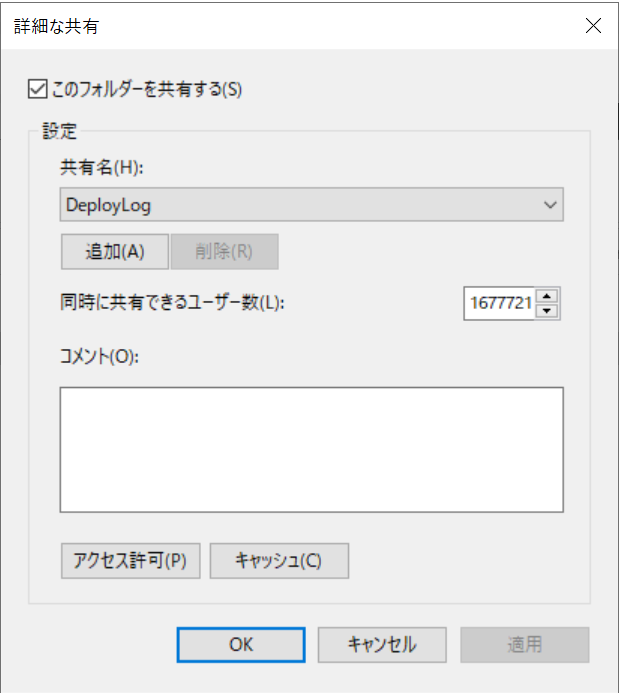Click the キャンセル button
619x693 pixels.
click(382, 645)
